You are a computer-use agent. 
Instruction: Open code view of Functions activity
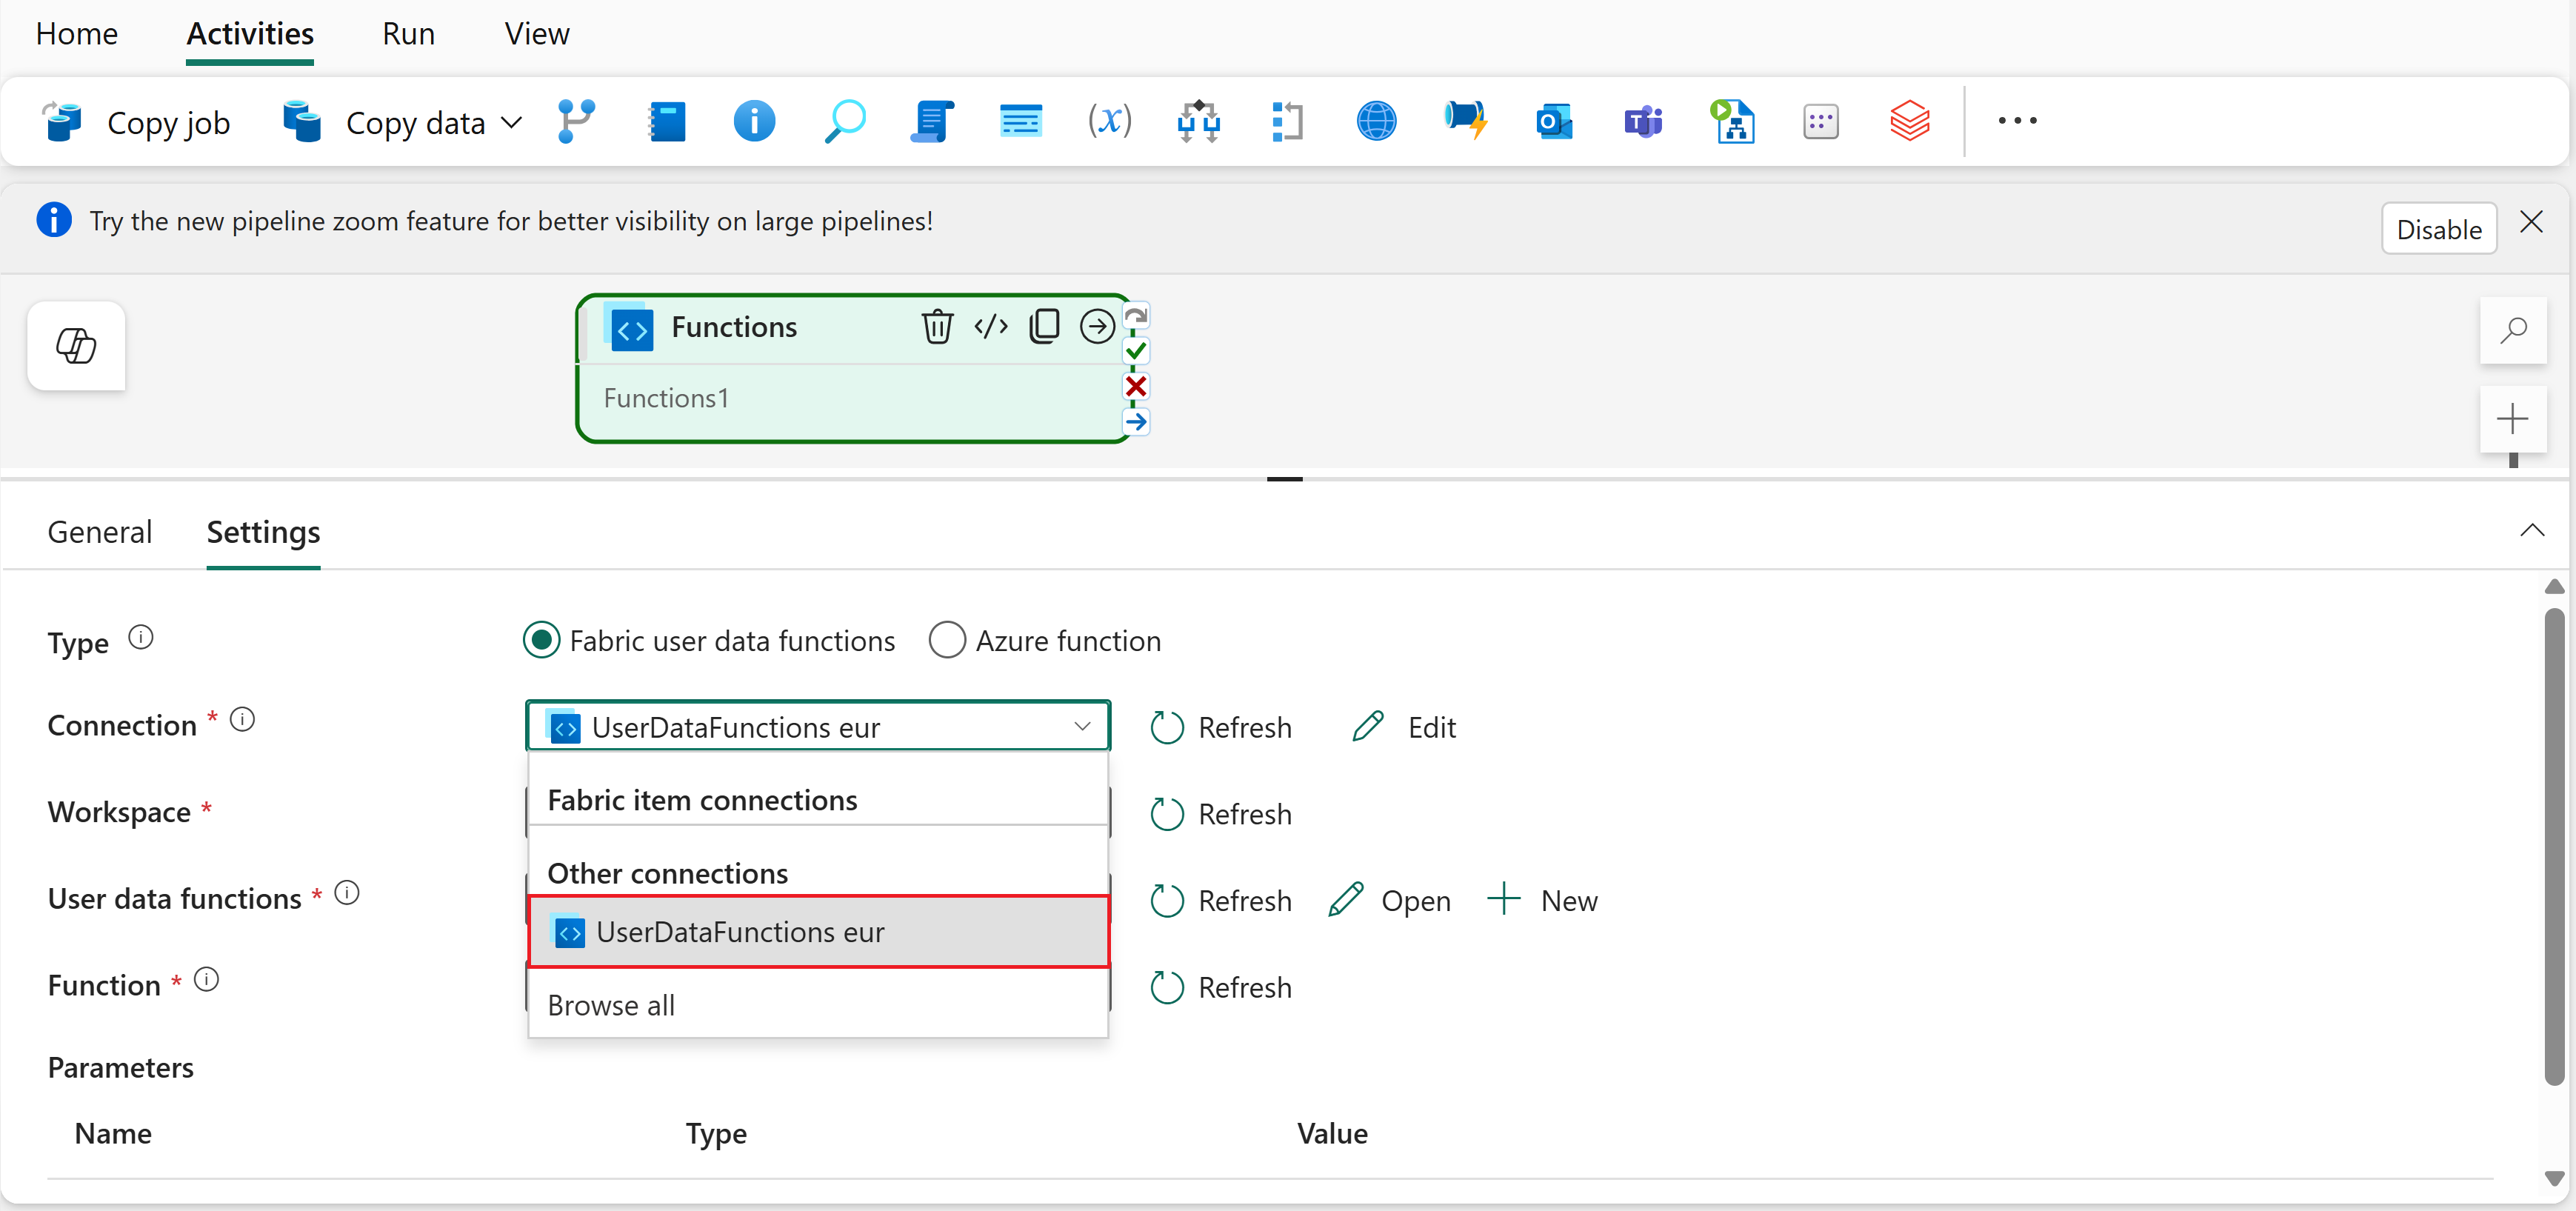(x=990, y=327)
